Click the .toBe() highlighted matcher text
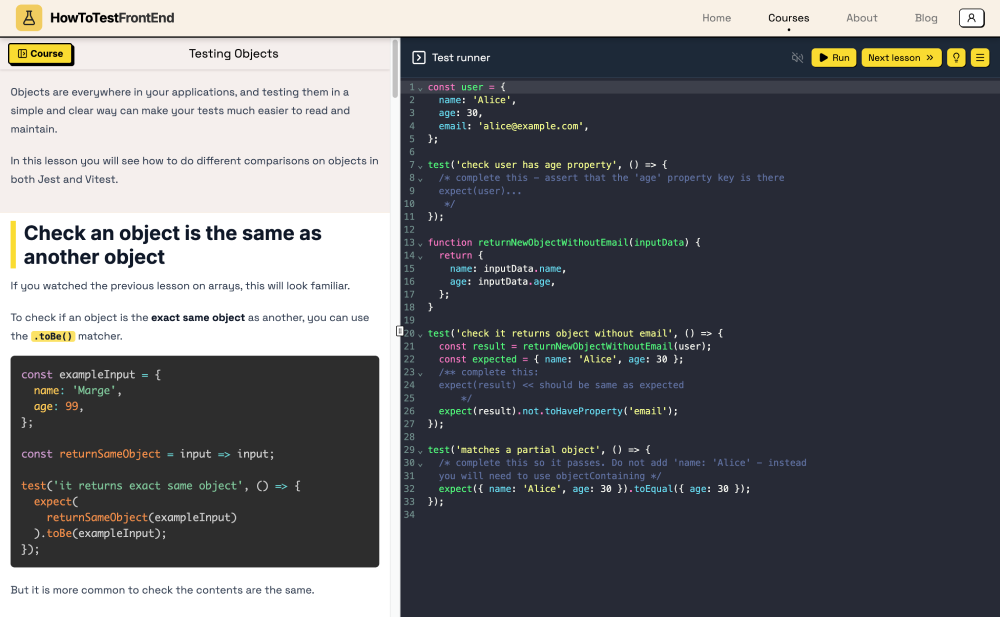1000x617 pixels. coord(53,336)
